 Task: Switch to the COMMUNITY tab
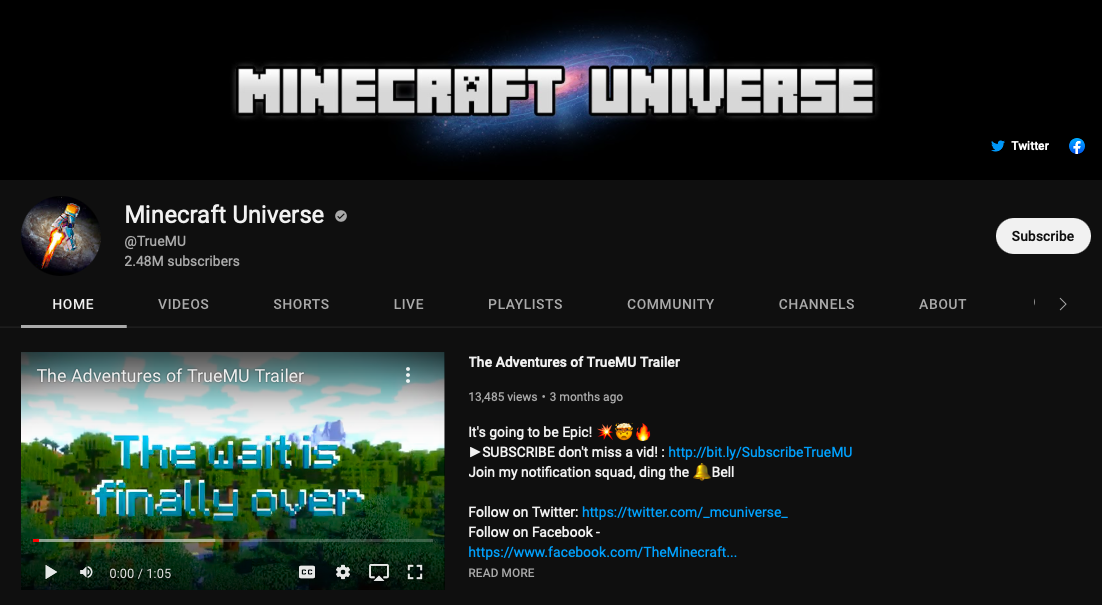point(670,304)
